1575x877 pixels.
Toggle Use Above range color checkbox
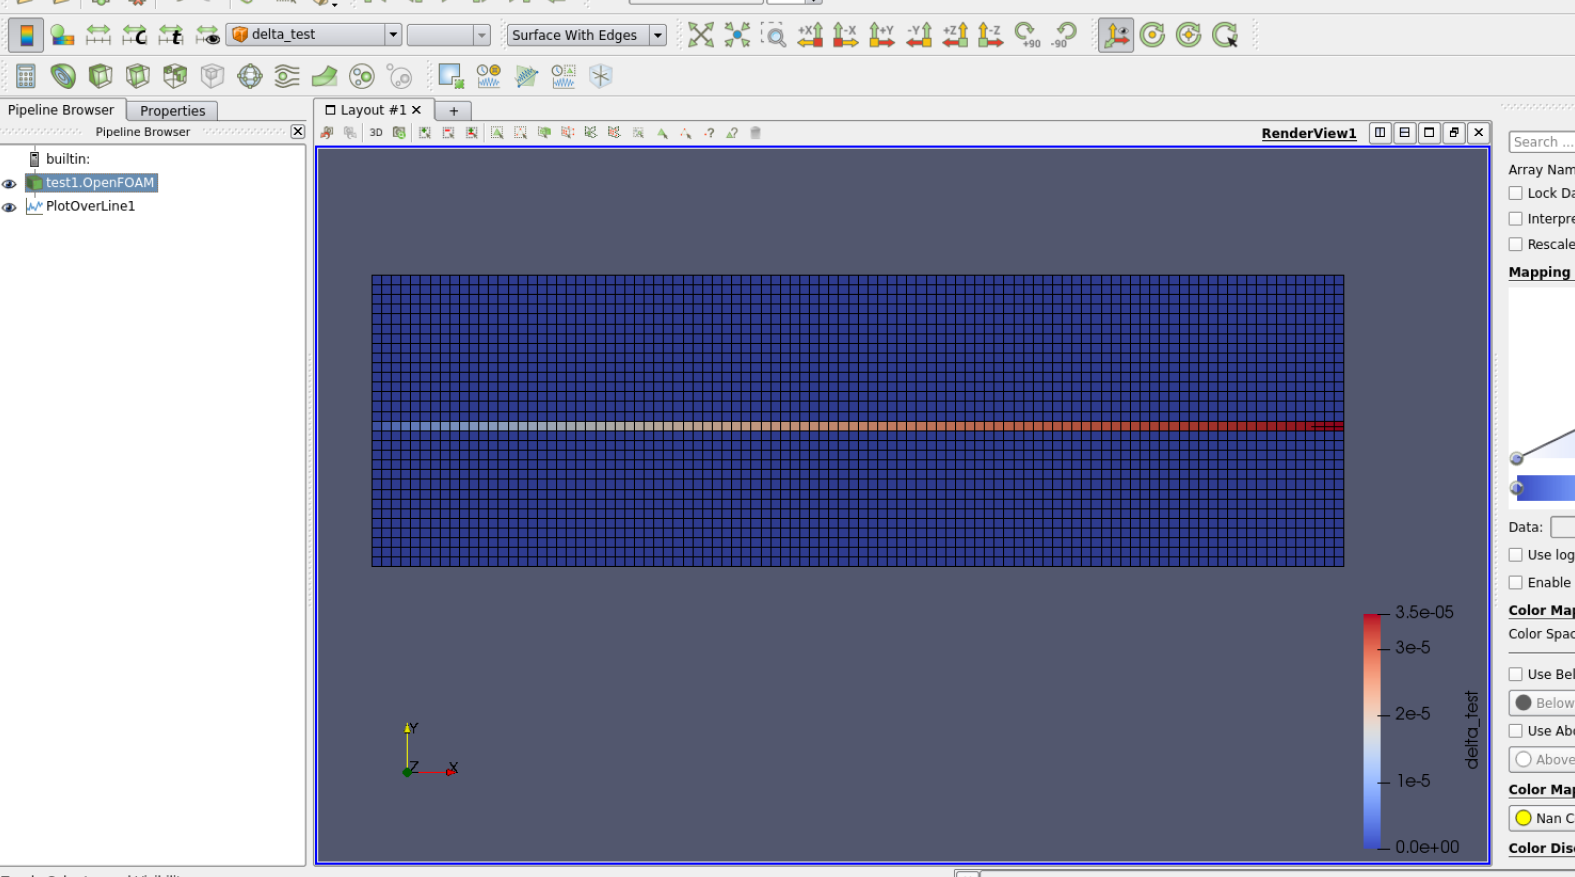click(x=1516, y=731)
